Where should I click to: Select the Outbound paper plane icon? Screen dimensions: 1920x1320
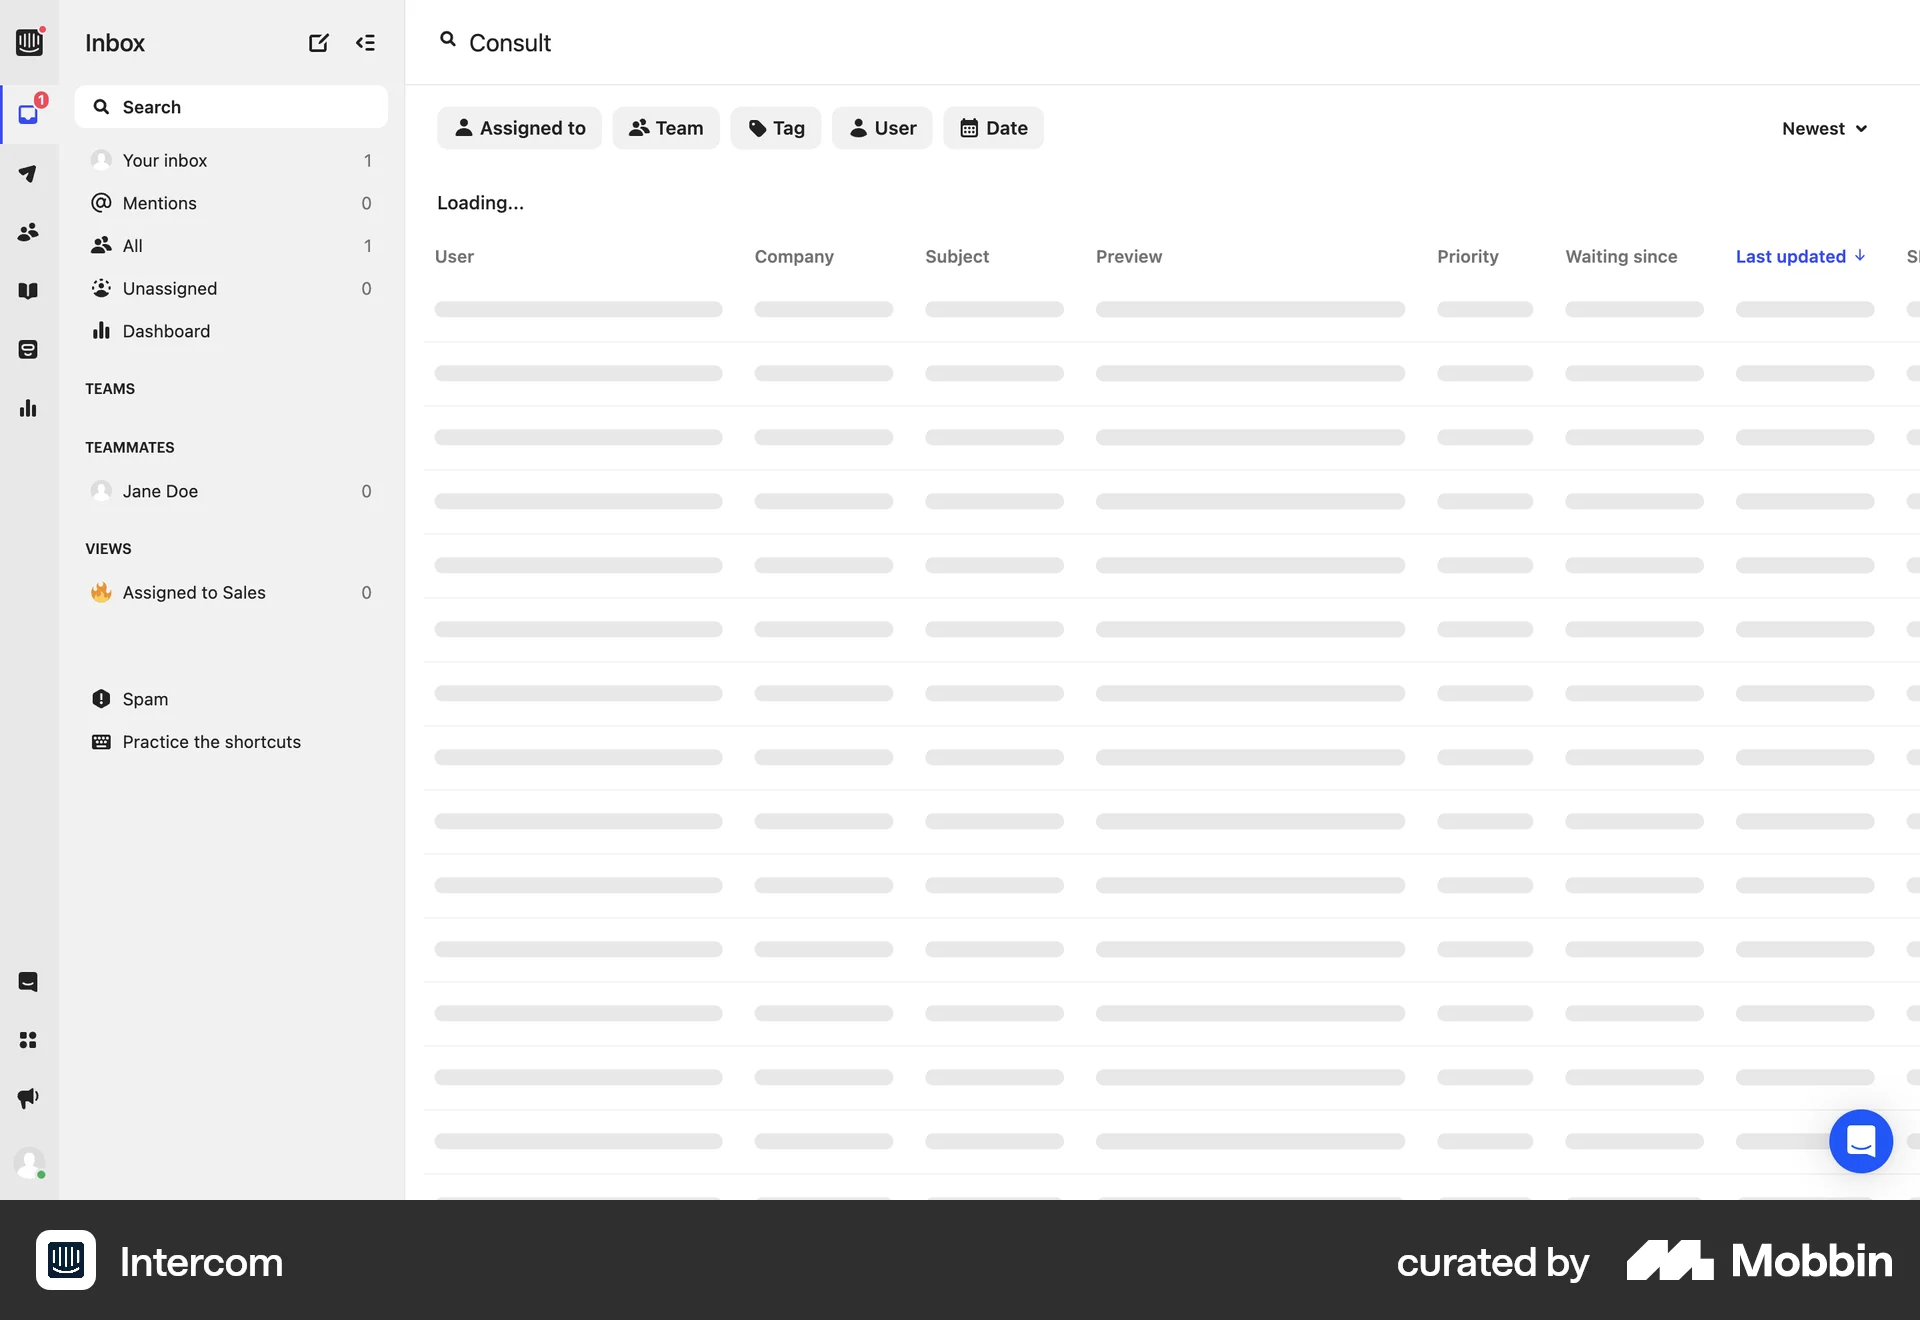(29, 174)
